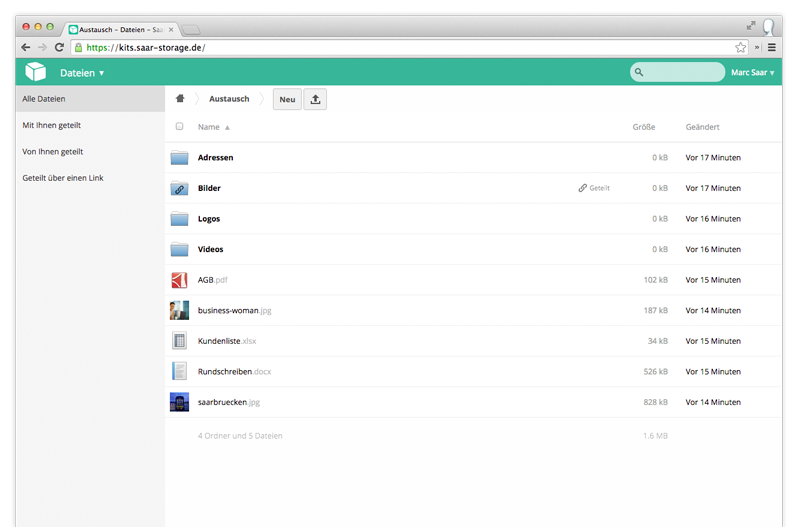800x527 pixels.
Task: Open the Chrome hamburger menu
Action: tap(772, 47)
